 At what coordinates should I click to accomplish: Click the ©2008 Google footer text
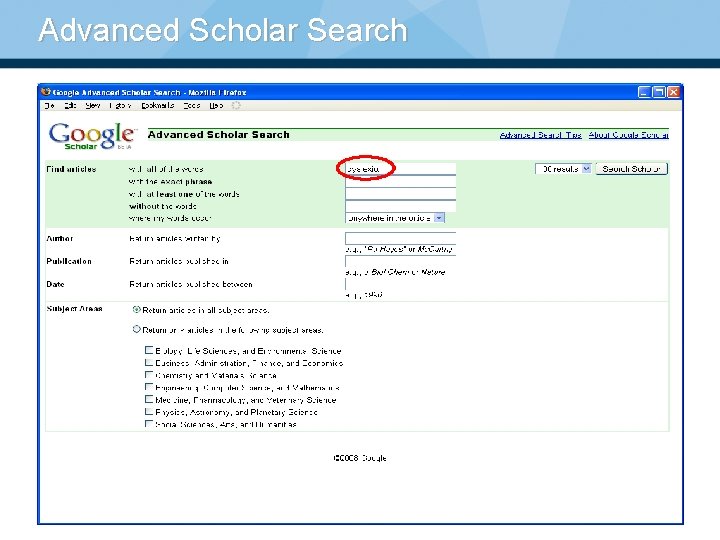tap(360, 458)
